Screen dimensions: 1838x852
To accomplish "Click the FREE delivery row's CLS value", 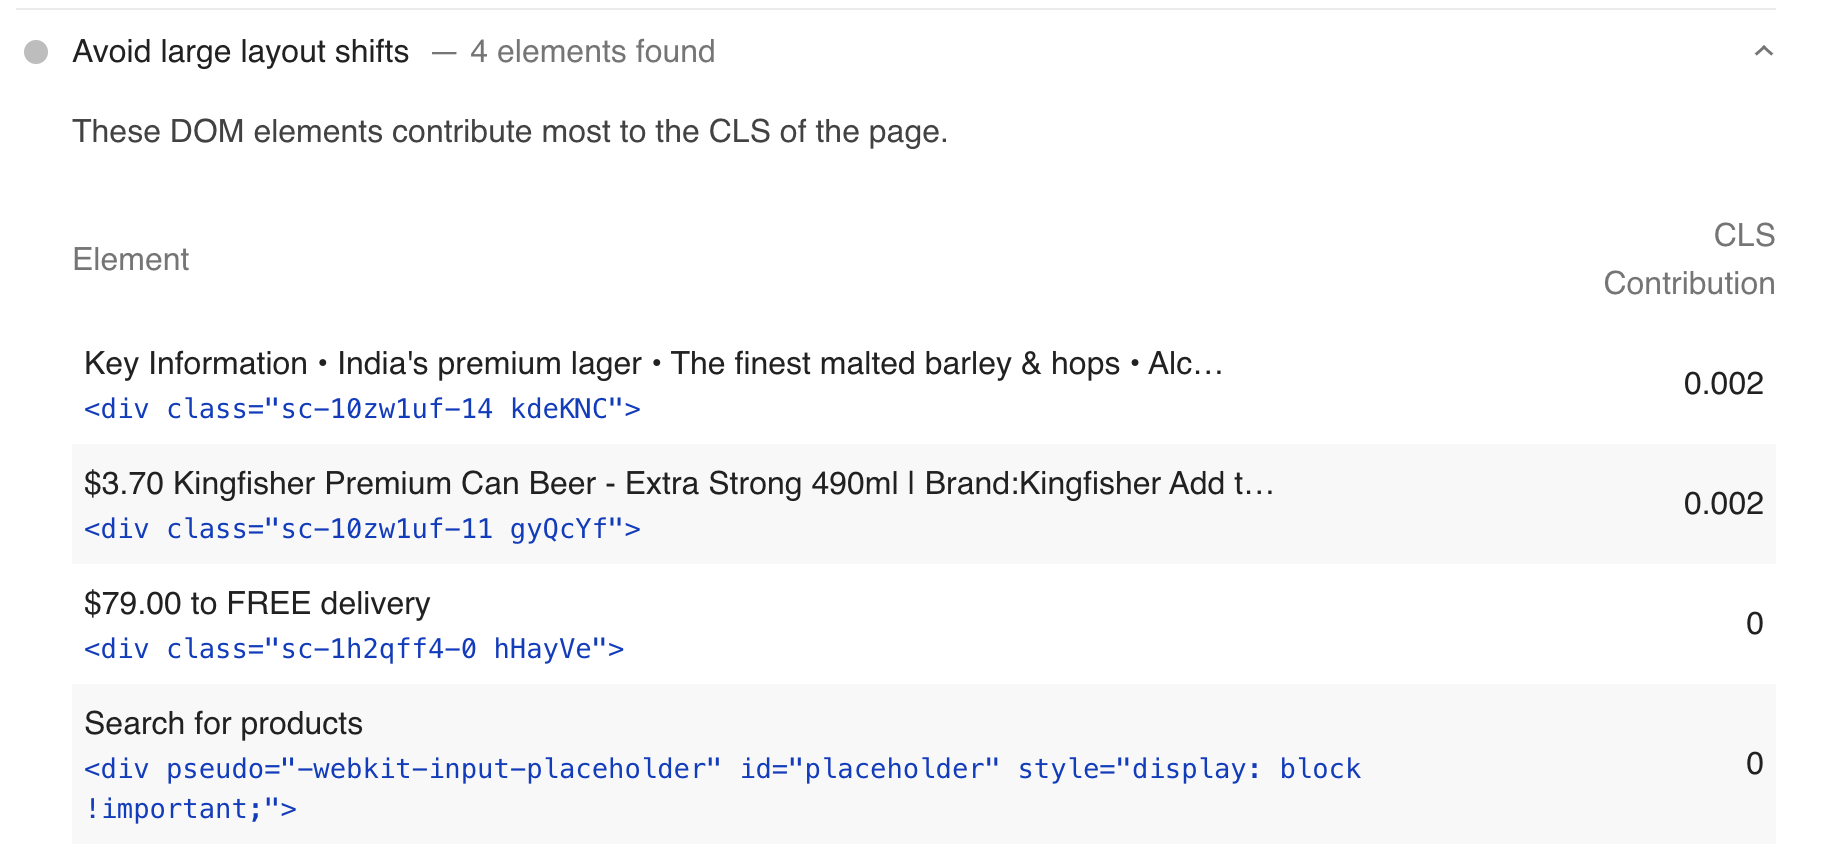I will tap(1754, 624).
